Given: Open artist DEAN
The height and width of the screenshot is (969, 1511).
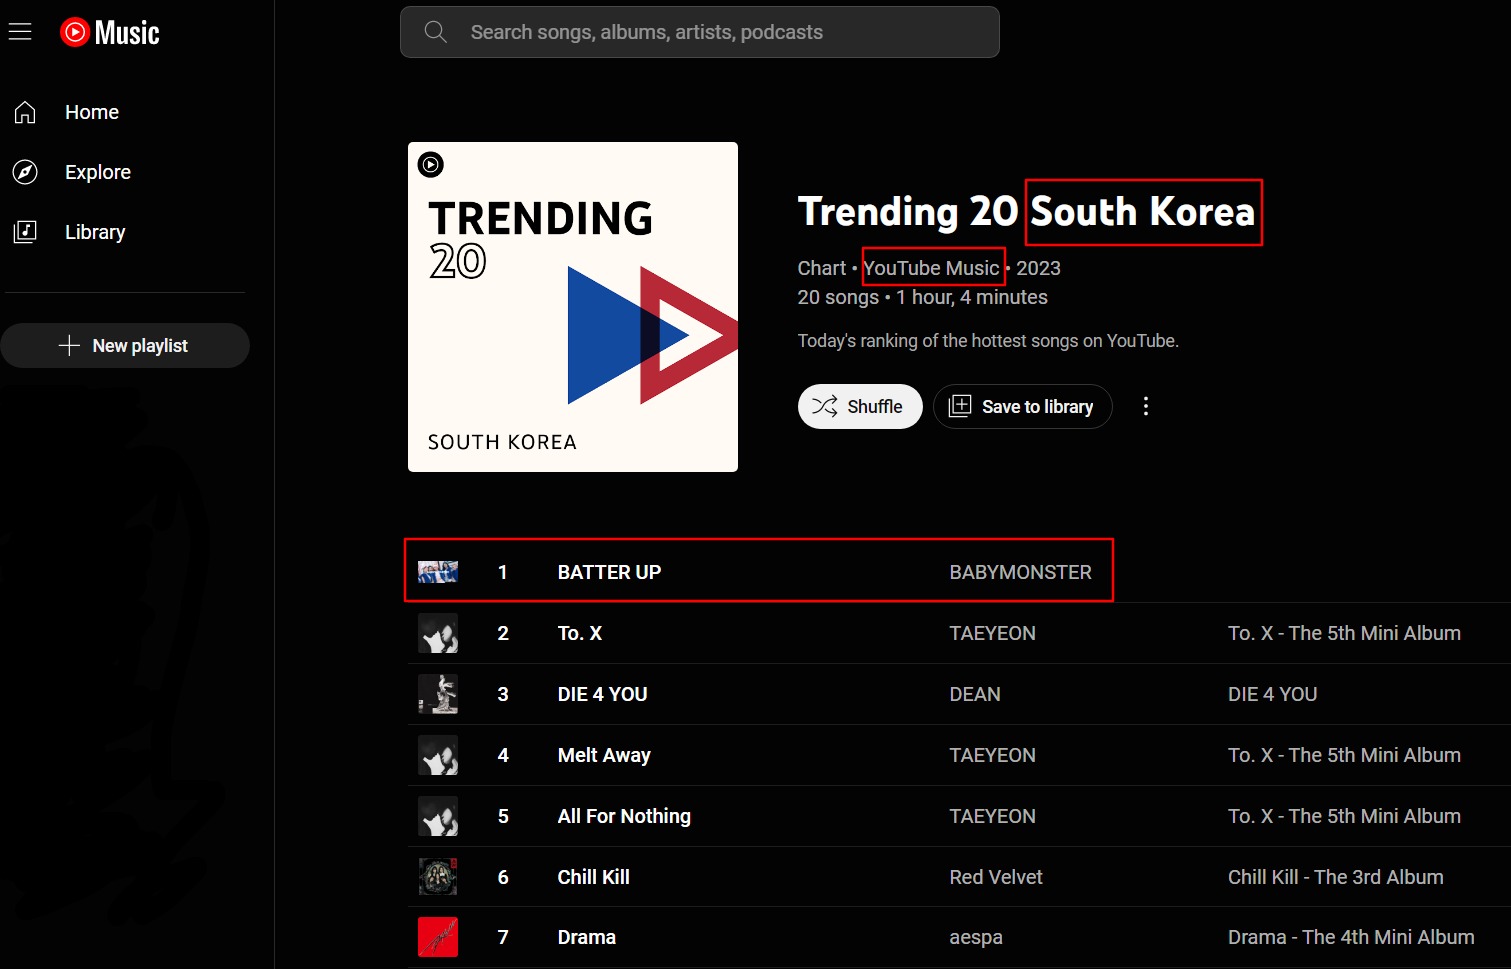Looking at the screenshot, I should (975, 694).
